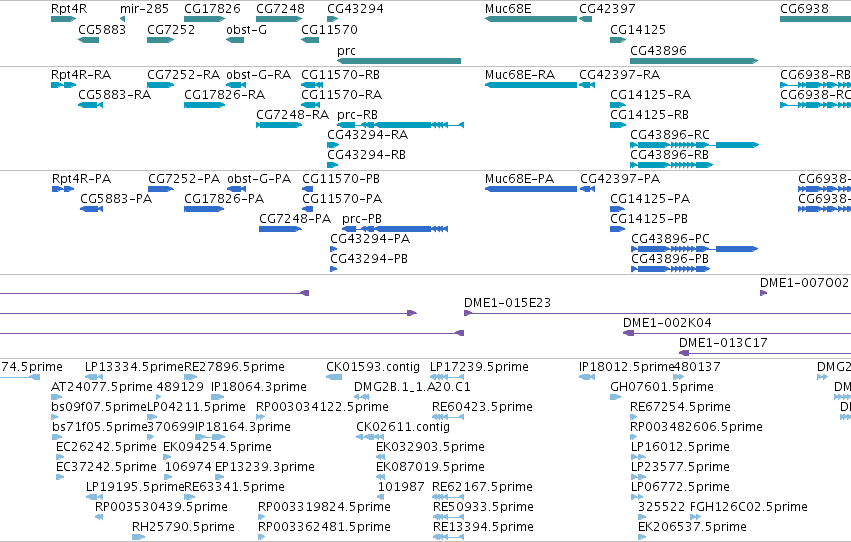Select transcript CG7248-RA
851x542 pixels.
(x=293, y=114)
